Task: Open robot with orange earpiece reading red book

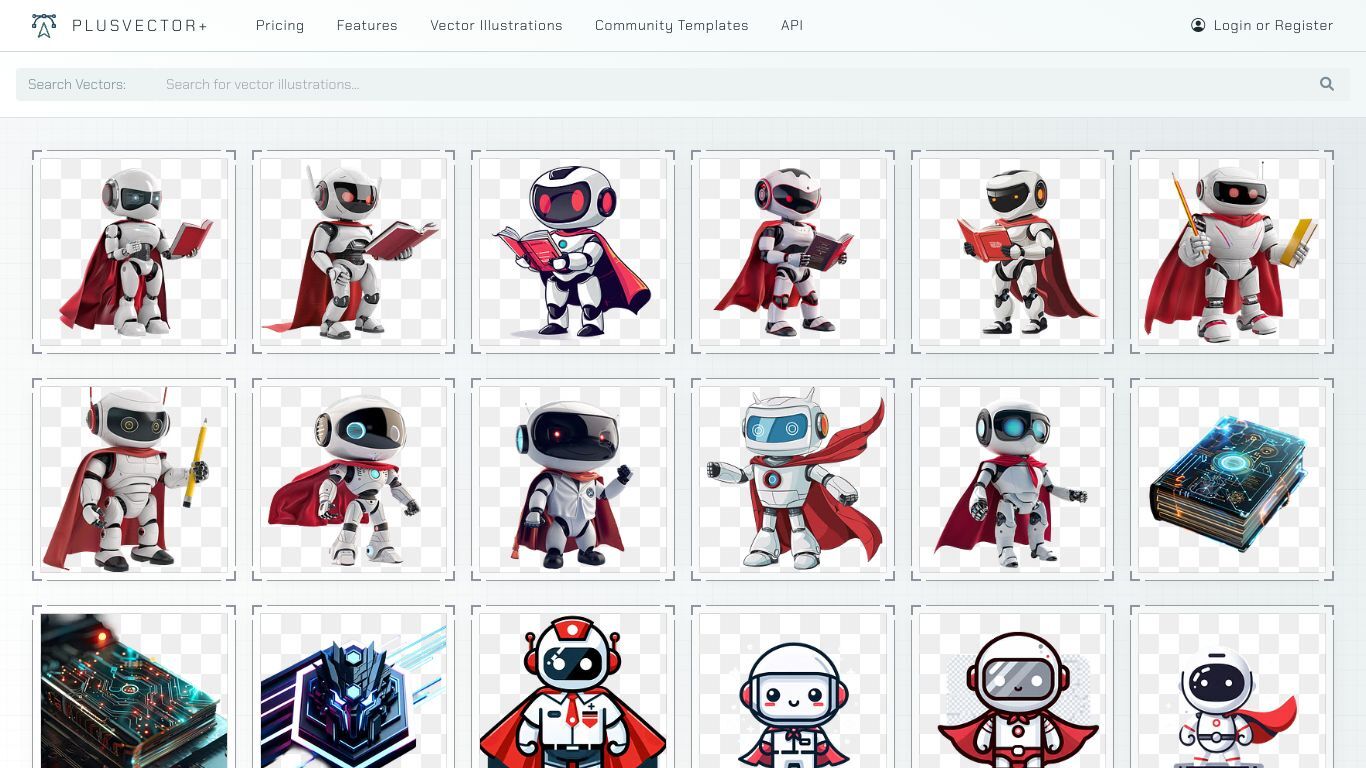Action: click(1012, 252)
